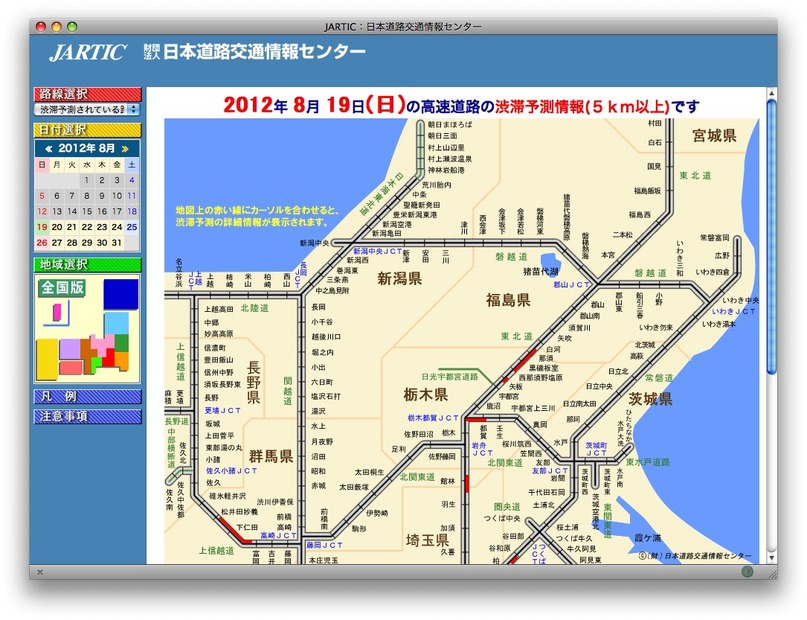The image size is (807, 620).
Task: Click the vertical scrollbar thumb
Action: 771,237
